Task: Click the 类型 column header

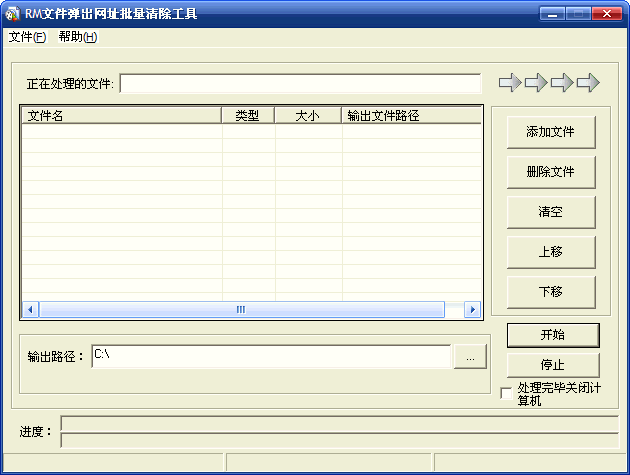Action: [x=248, y=116]
